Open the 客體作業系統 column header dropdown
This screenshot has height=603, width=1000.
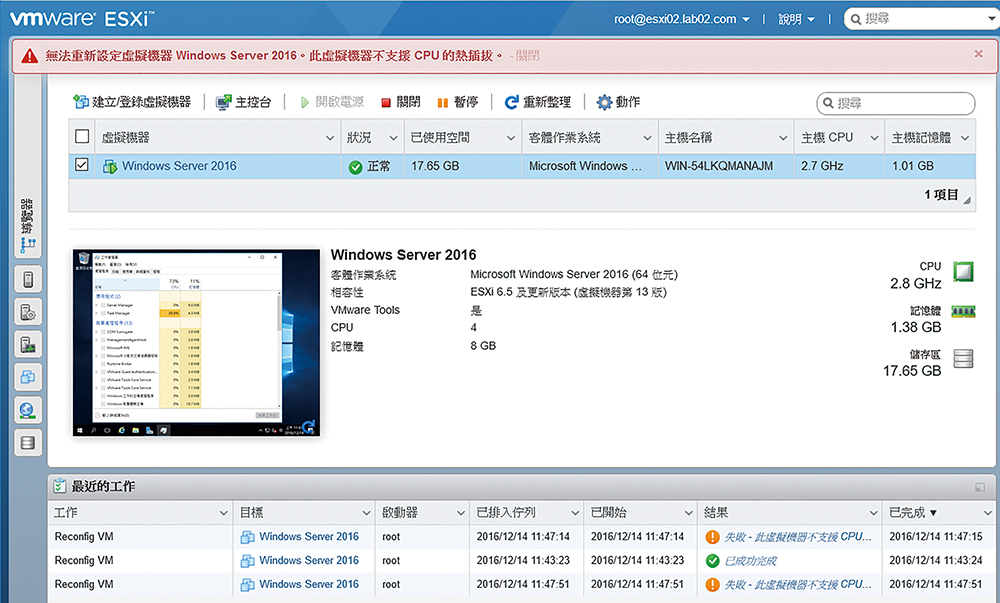tap(647, 138)
